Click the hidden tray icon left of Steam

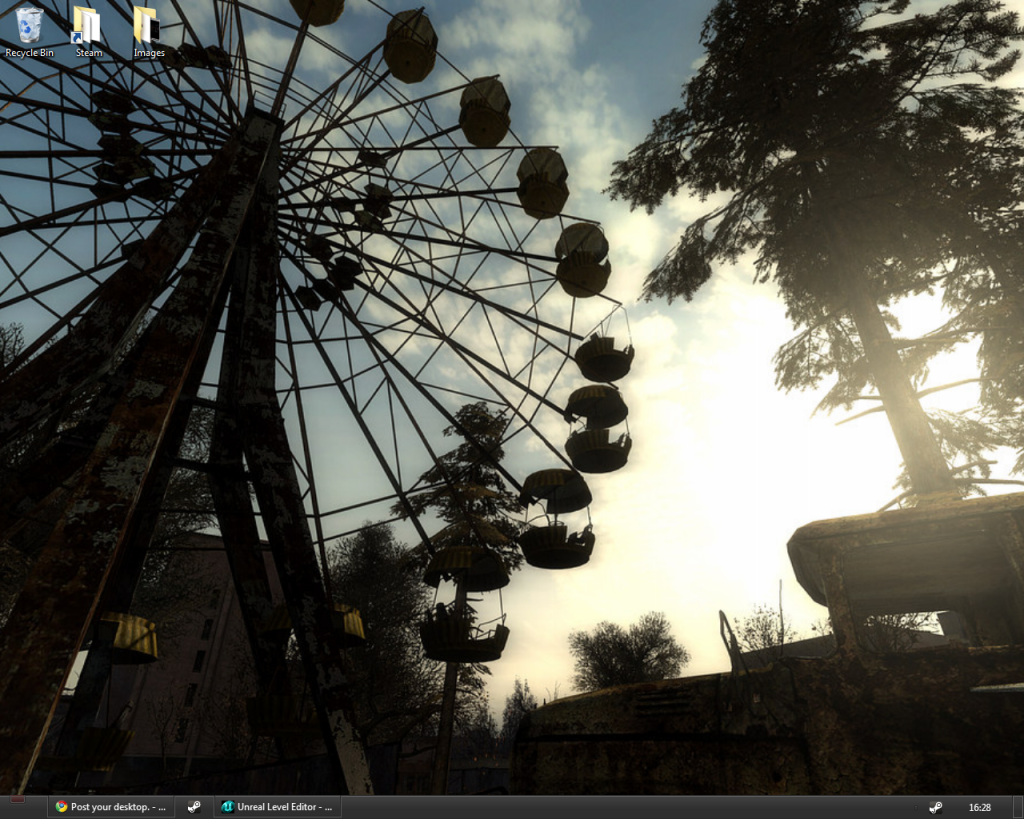tap(915, 807)
